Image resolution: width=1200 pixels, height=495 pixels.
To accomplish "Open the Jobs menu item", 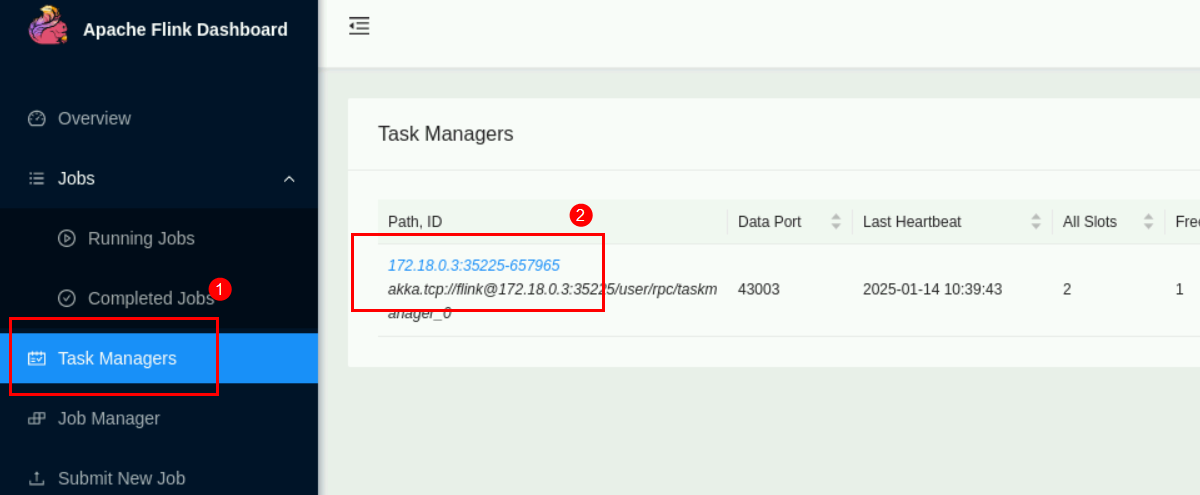I will (x=159, y=178).
